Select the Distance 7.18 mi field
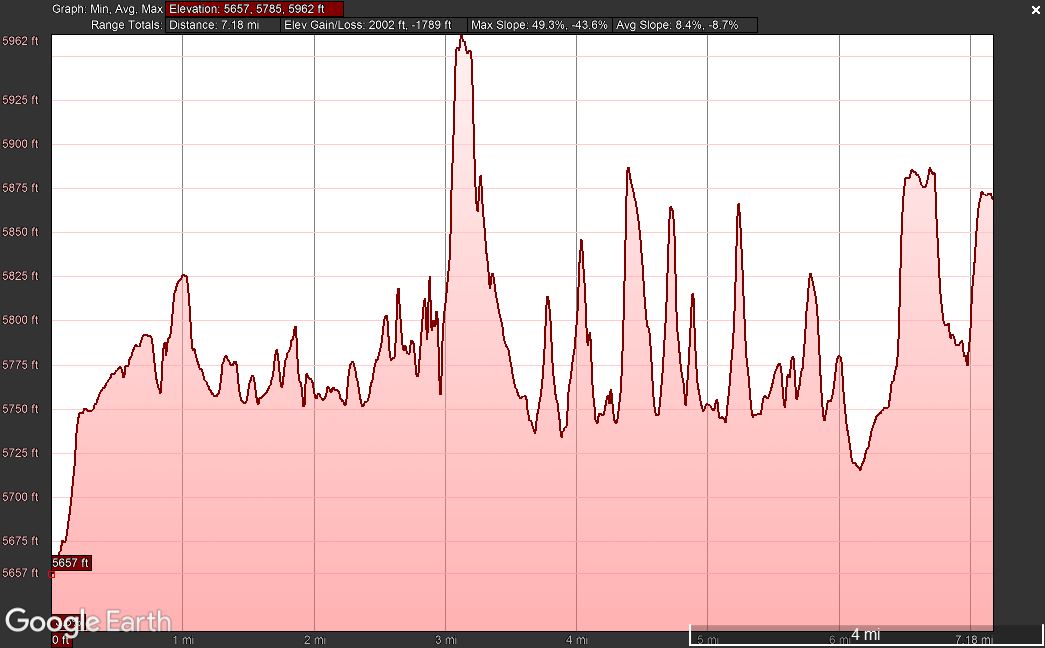Viewport: 1045px width, 648px height. [222, 25]
